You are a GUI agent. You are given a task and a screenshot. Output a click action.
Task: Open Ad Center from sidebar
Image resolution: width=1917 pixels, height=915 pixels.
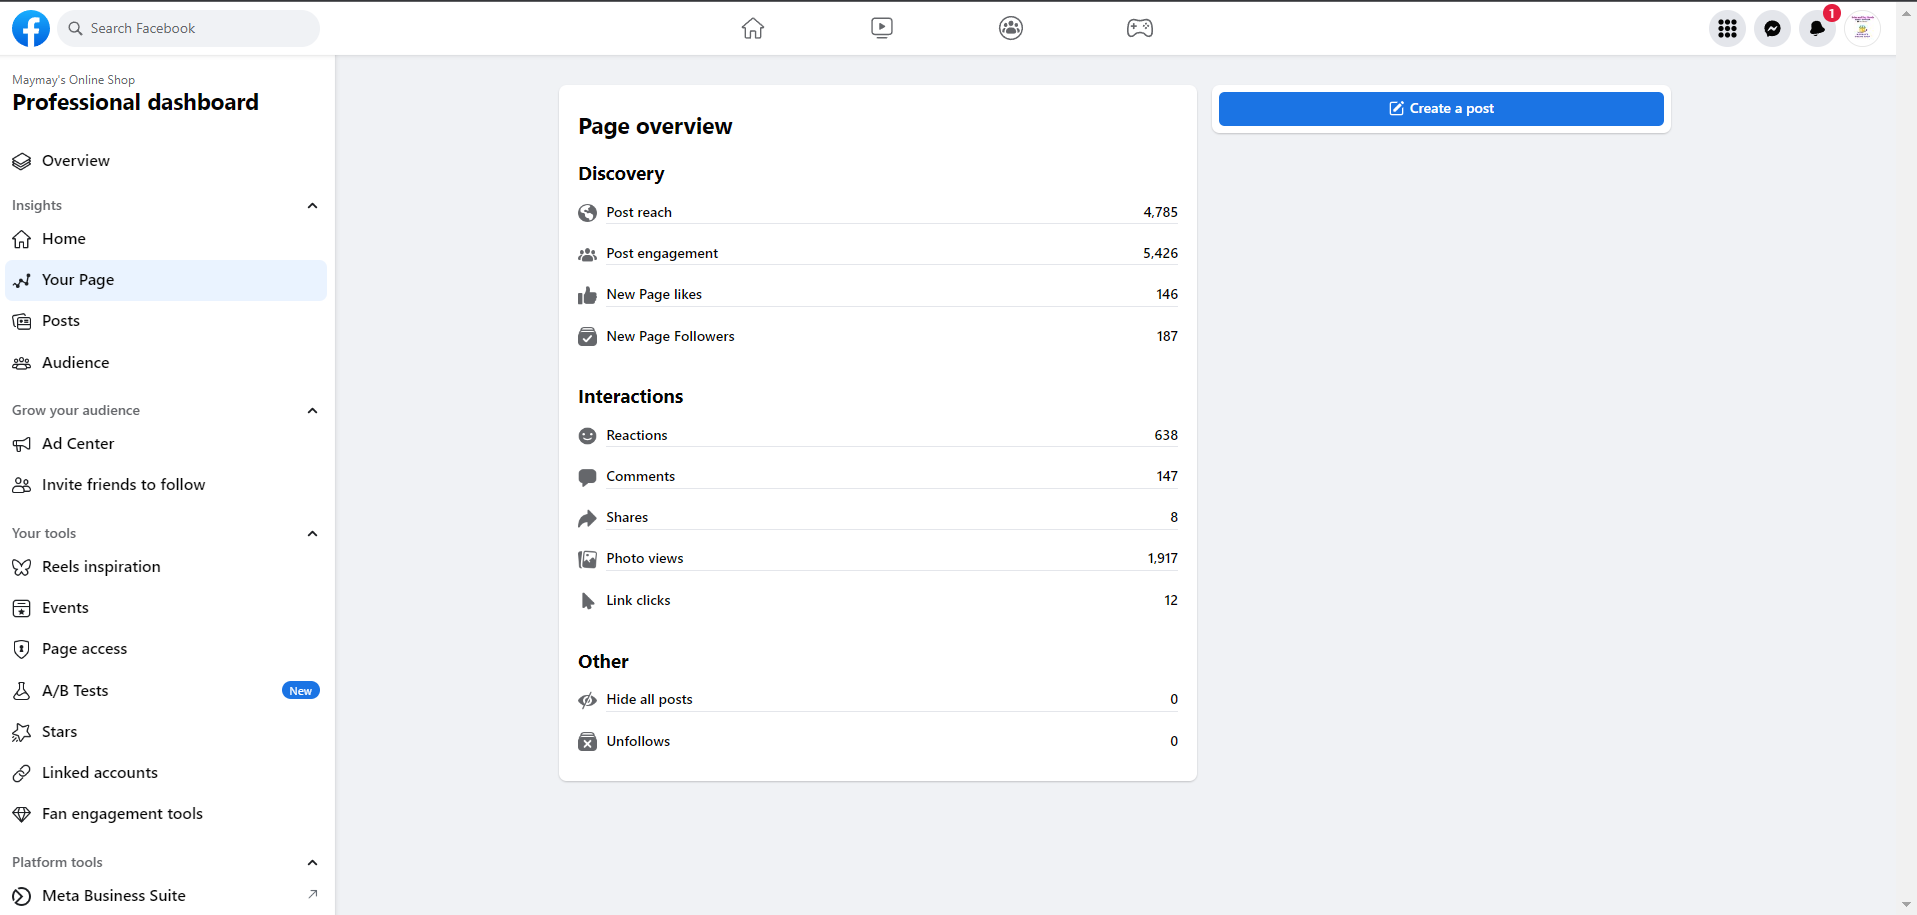pos(78,444)
